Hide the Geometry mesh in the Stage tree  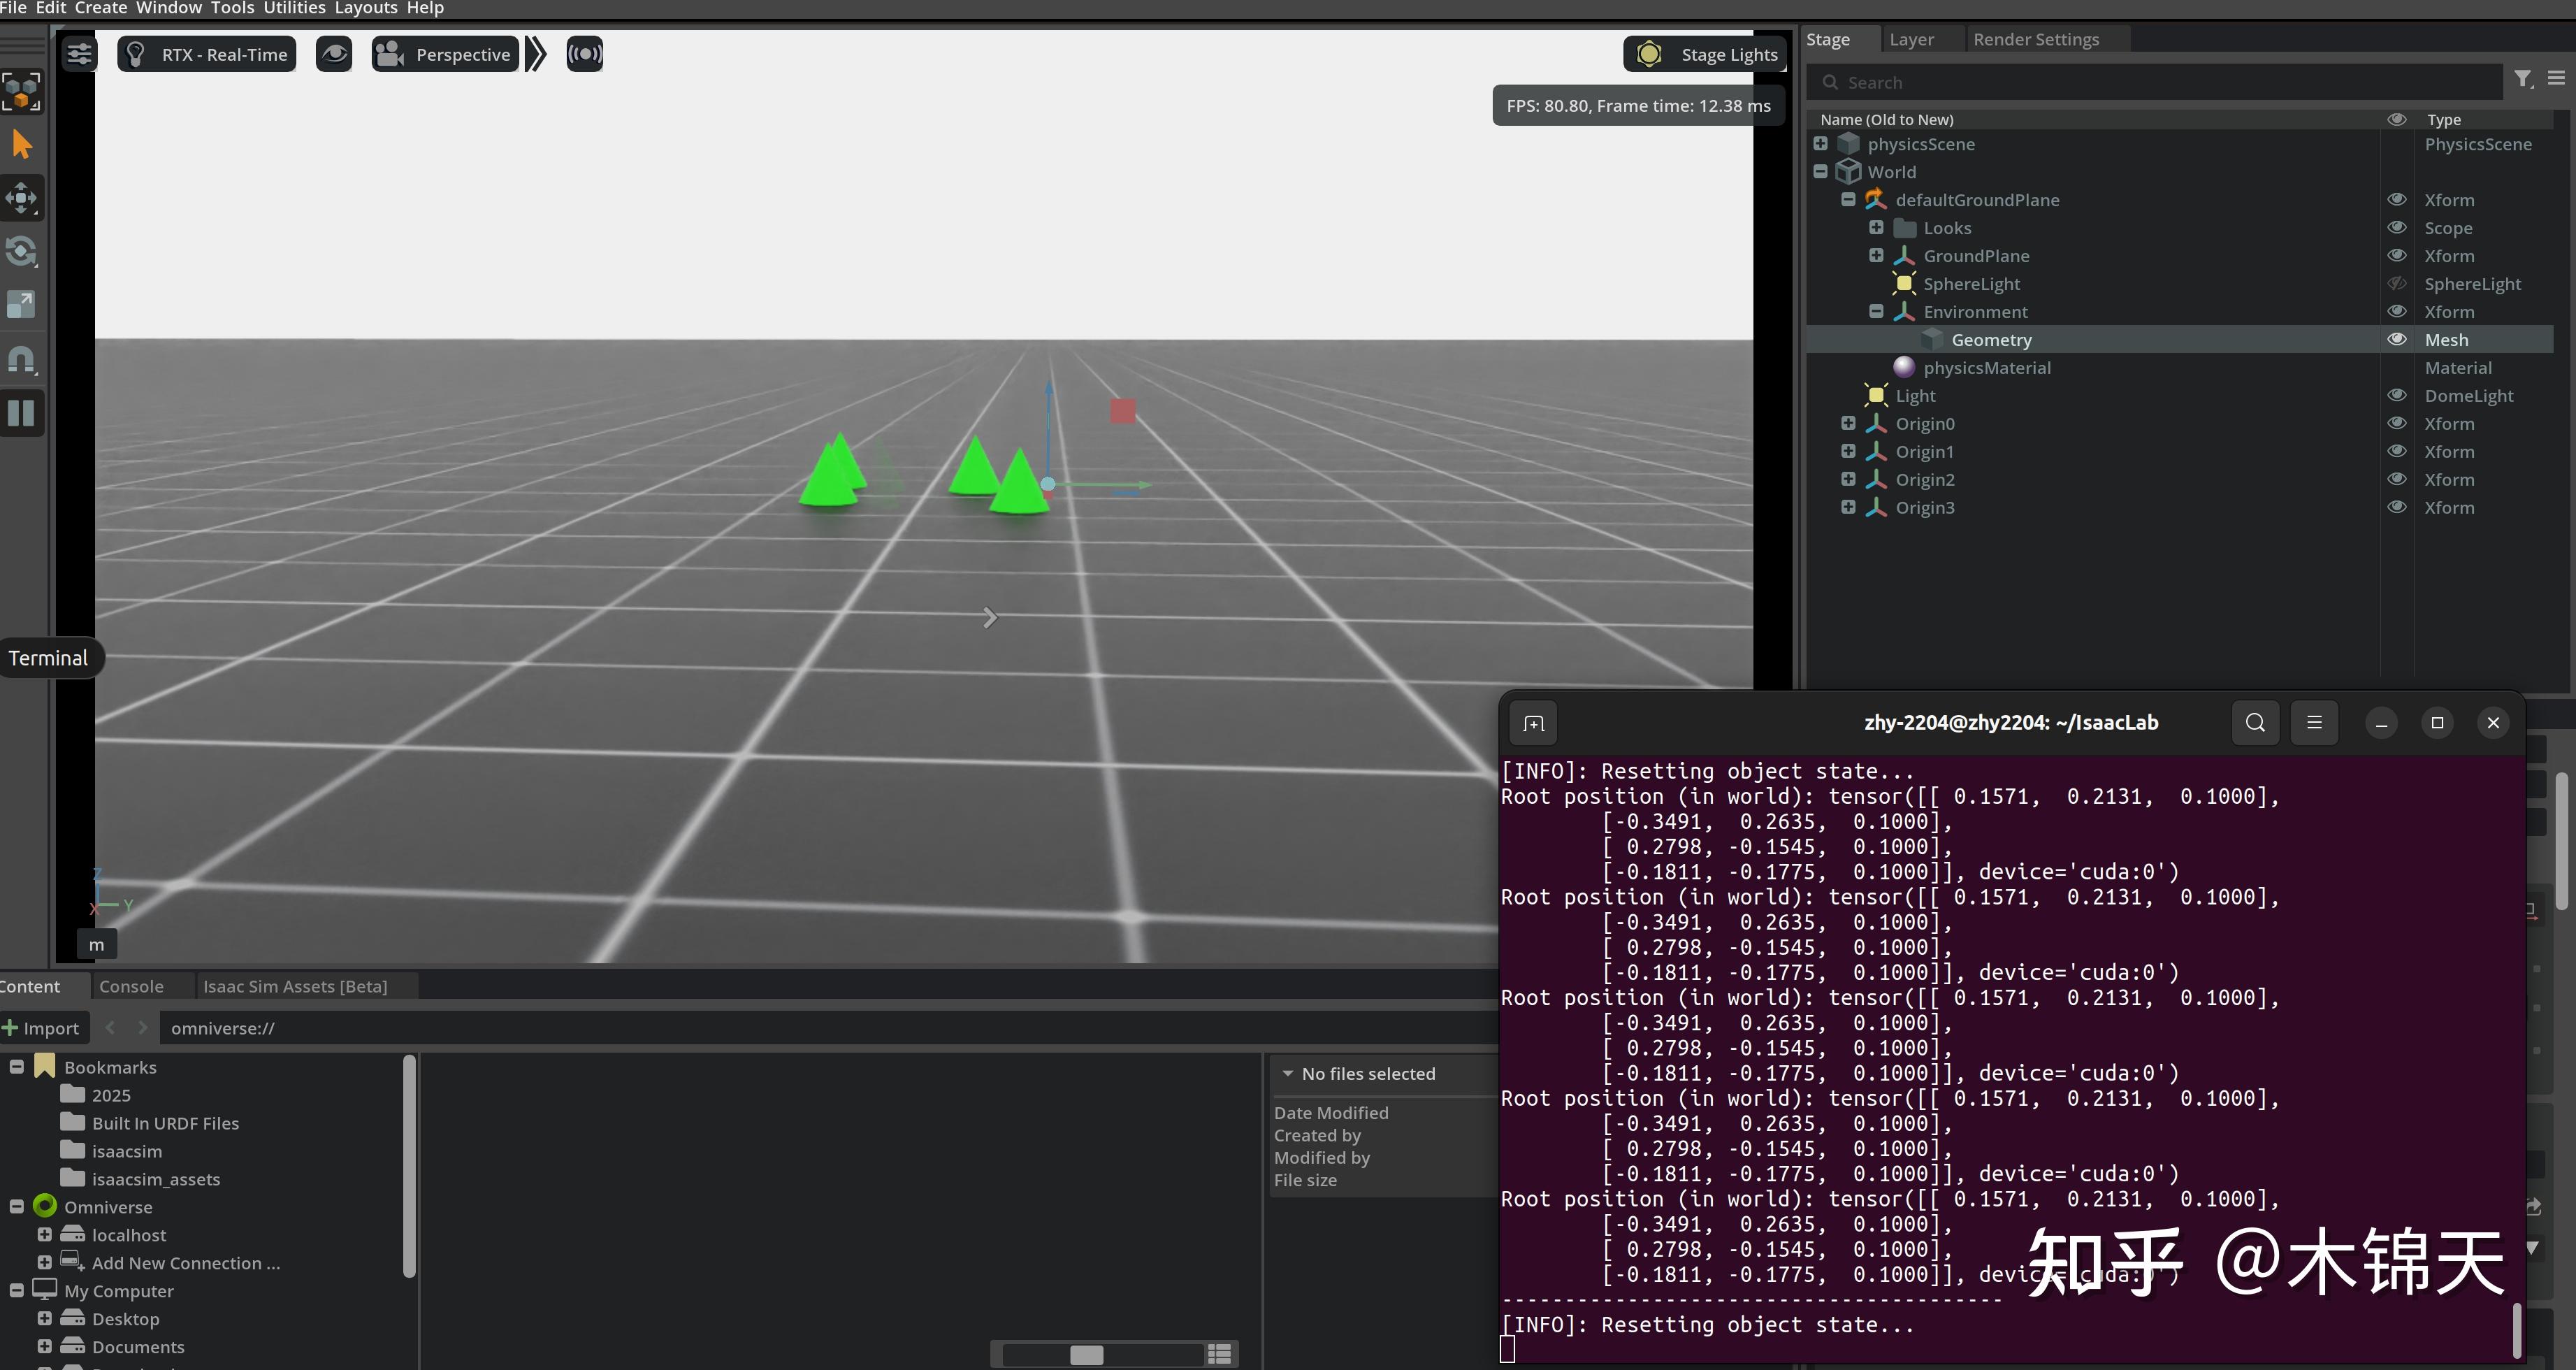point(2397,339)
